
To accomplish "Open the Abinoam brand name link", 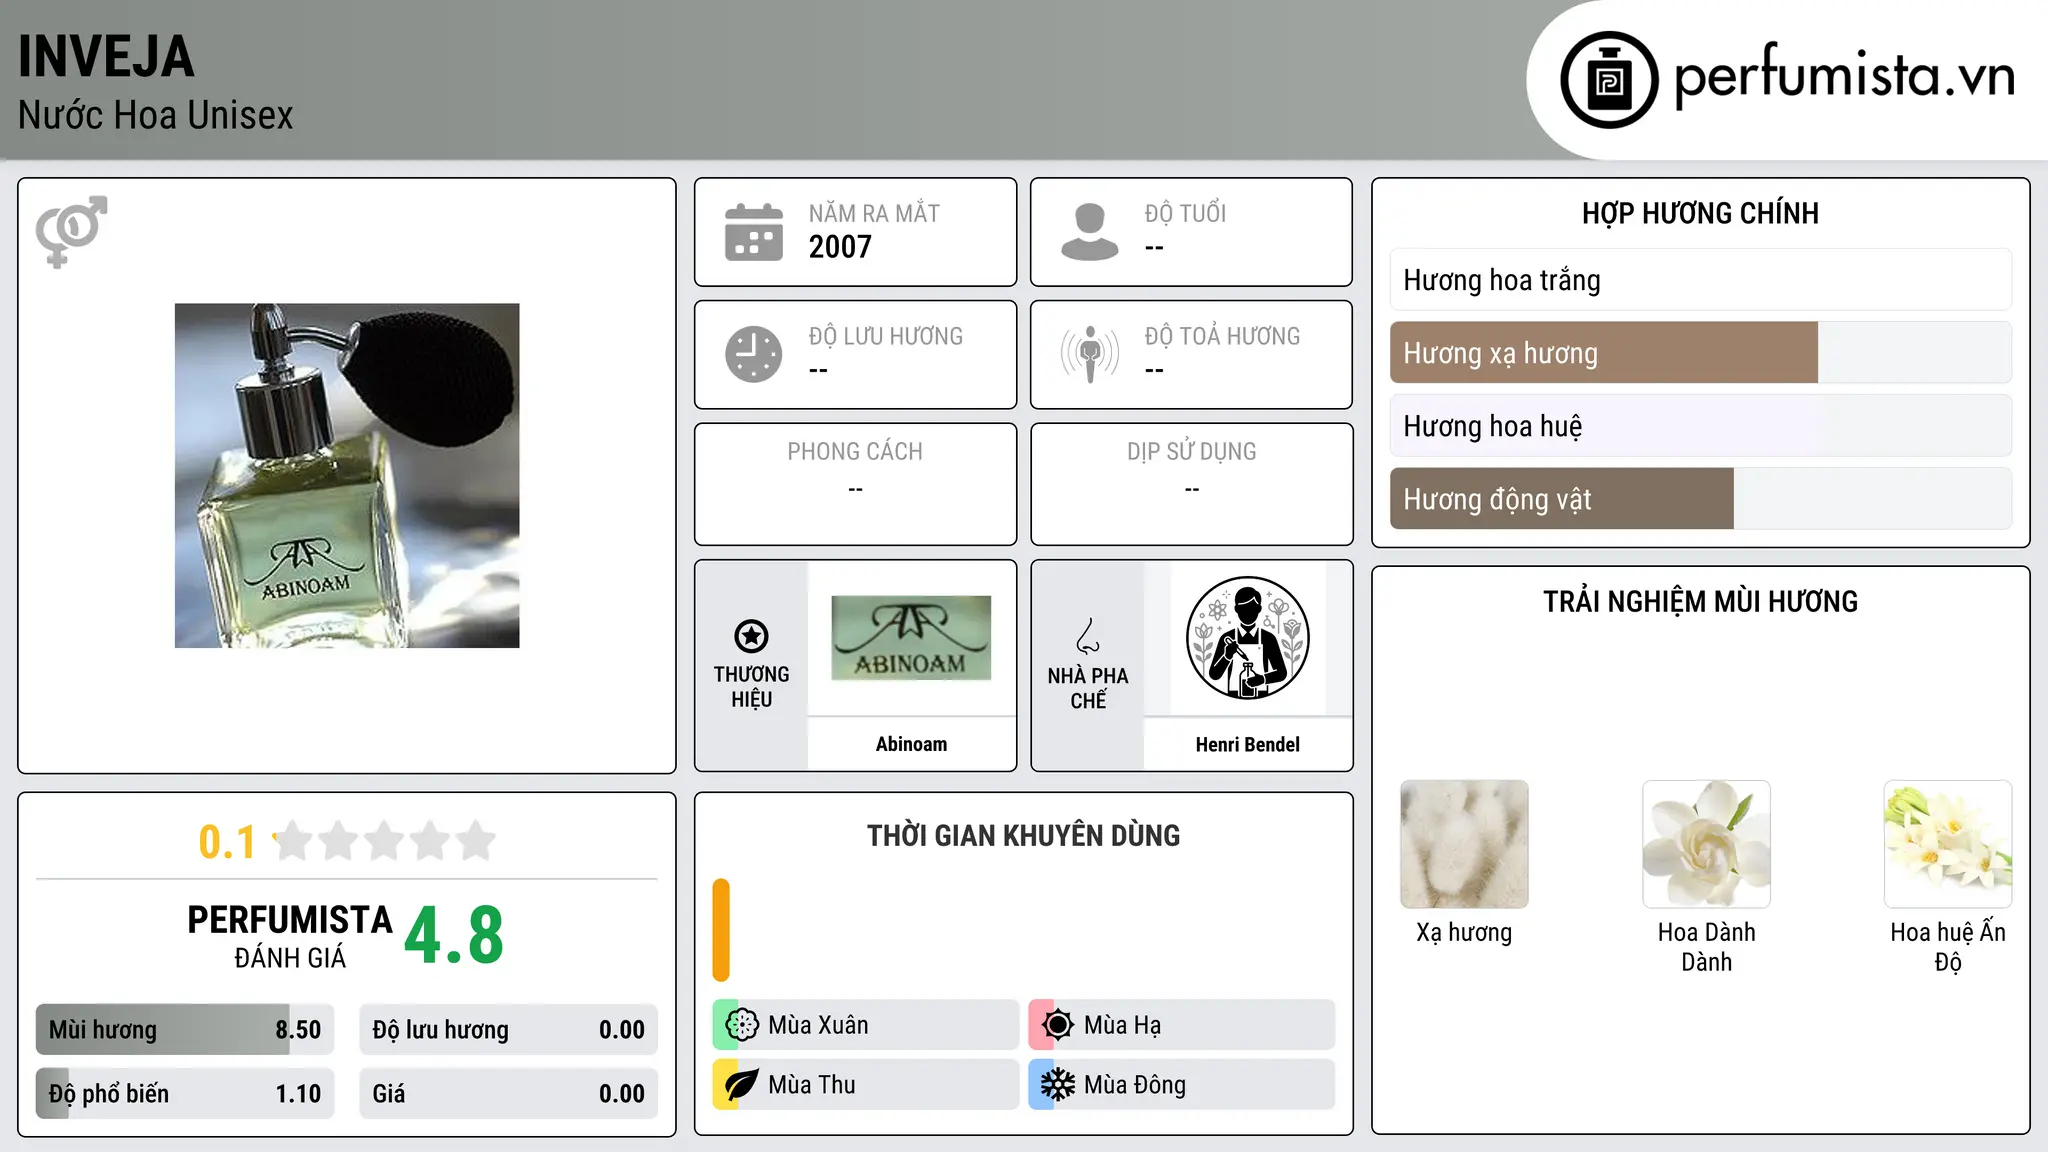I will pos(911,744).
